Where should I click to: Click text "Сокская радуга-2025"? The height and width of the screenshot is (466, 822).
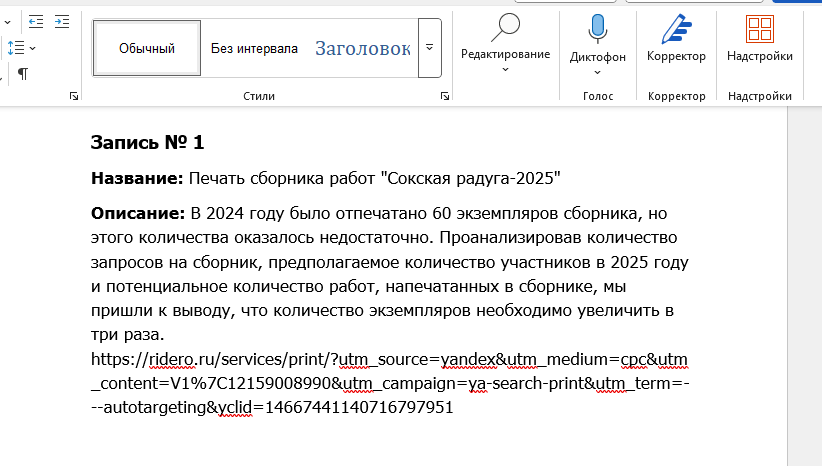(x=473, y=178)
